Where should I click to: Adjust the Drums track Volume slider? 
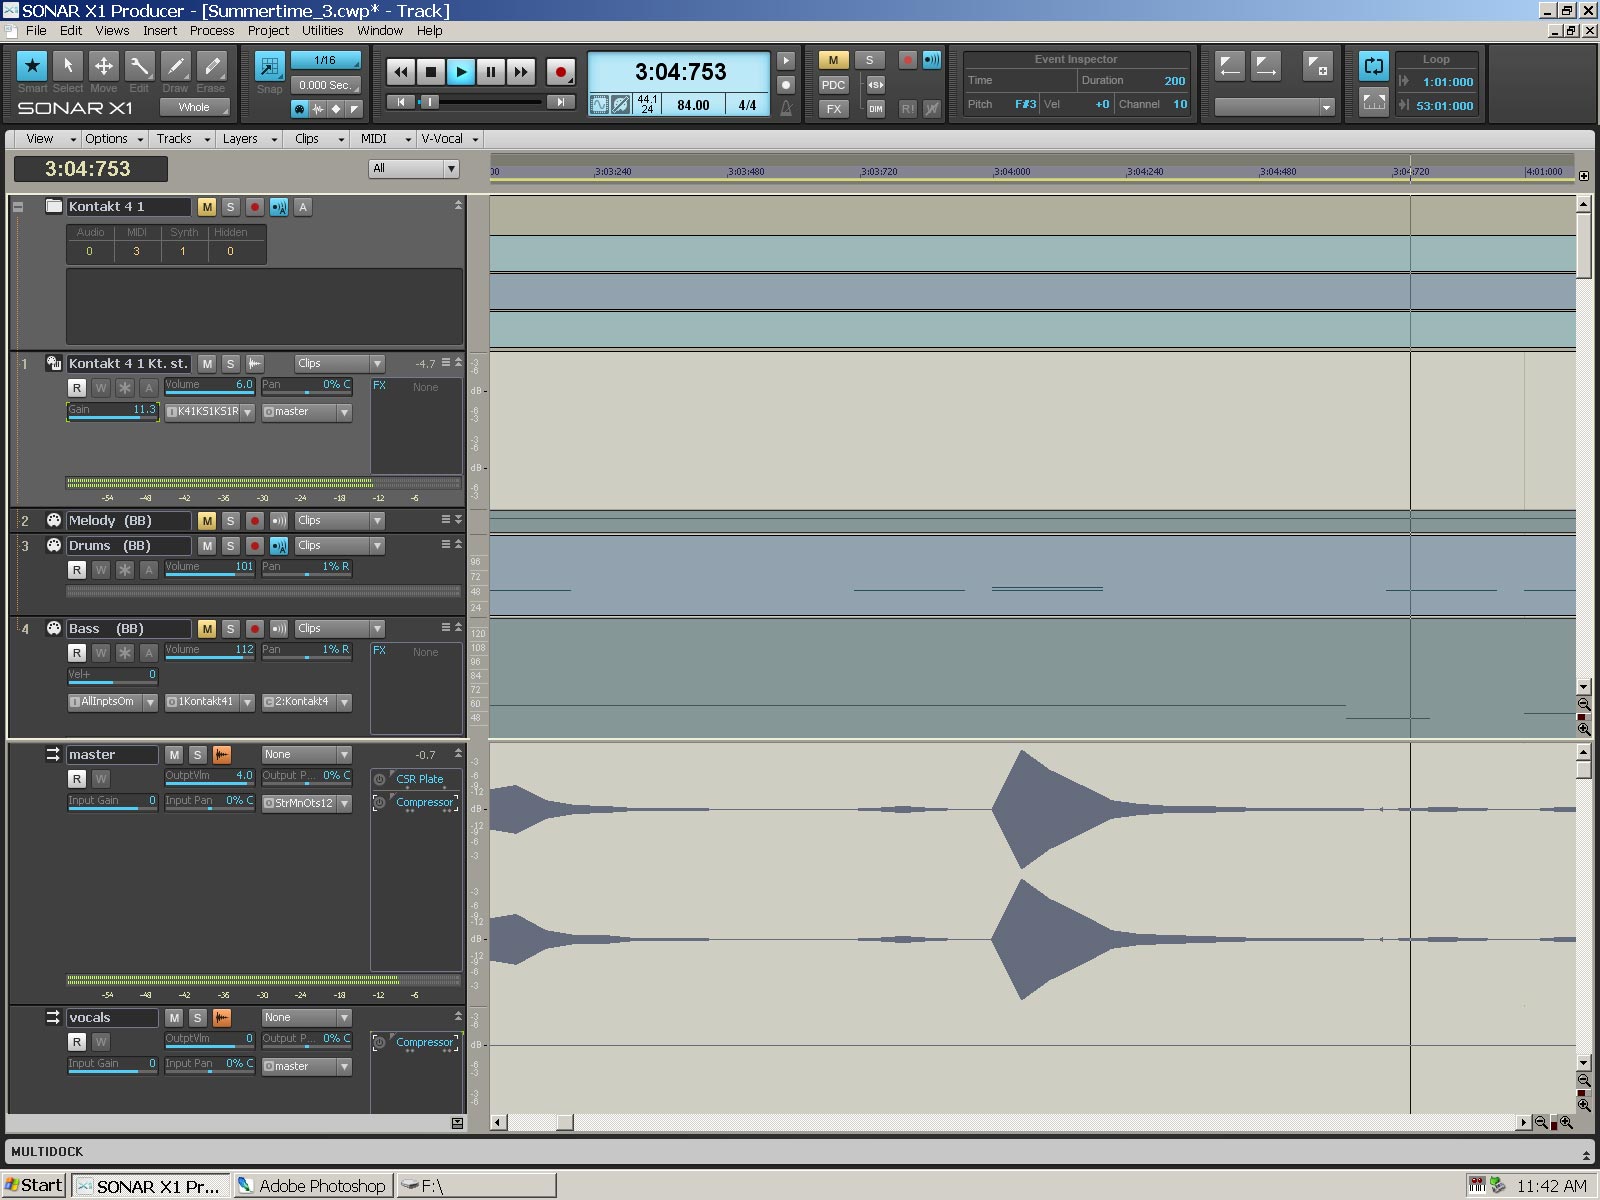(x=209, y=568)
